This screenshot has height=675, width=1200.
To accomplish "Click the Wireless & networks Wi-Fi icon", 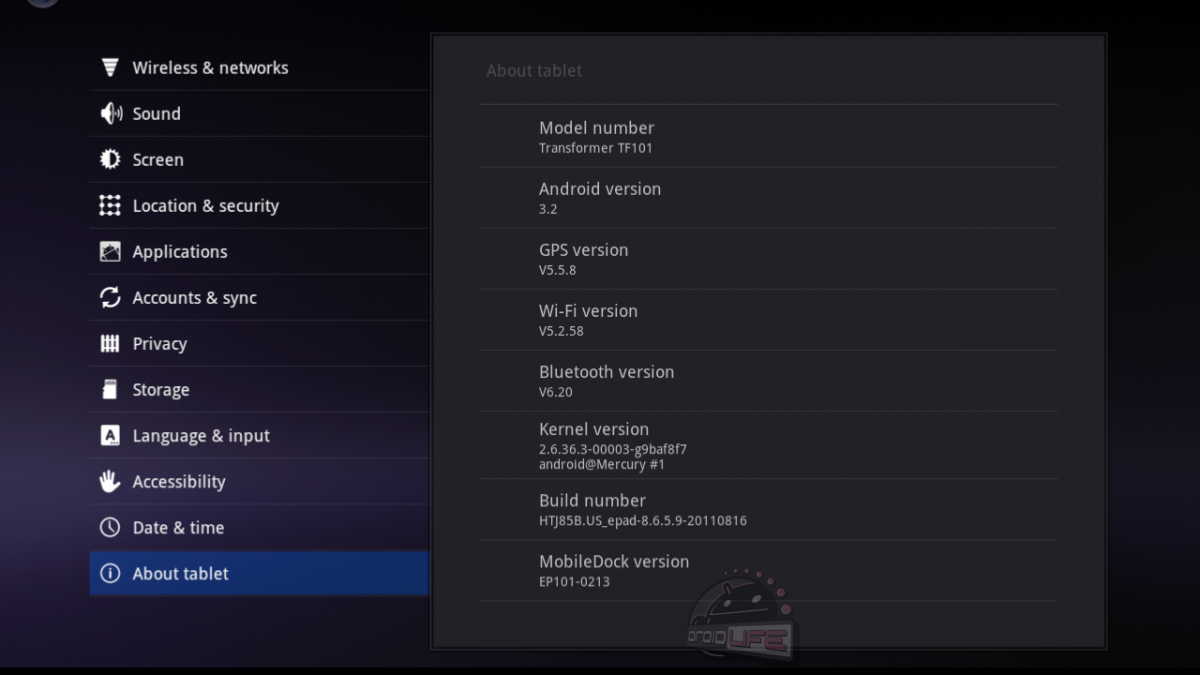I will point(110,68).
